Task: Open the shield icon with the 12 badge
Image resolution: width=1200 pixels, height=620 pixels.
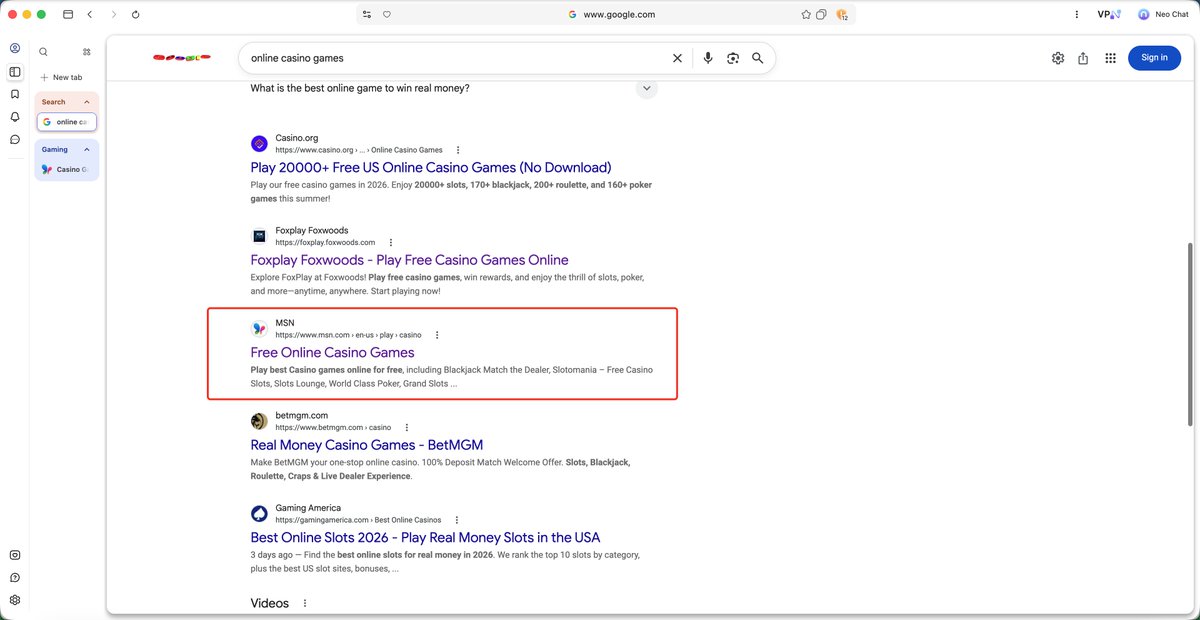Action: coord(842,15)
